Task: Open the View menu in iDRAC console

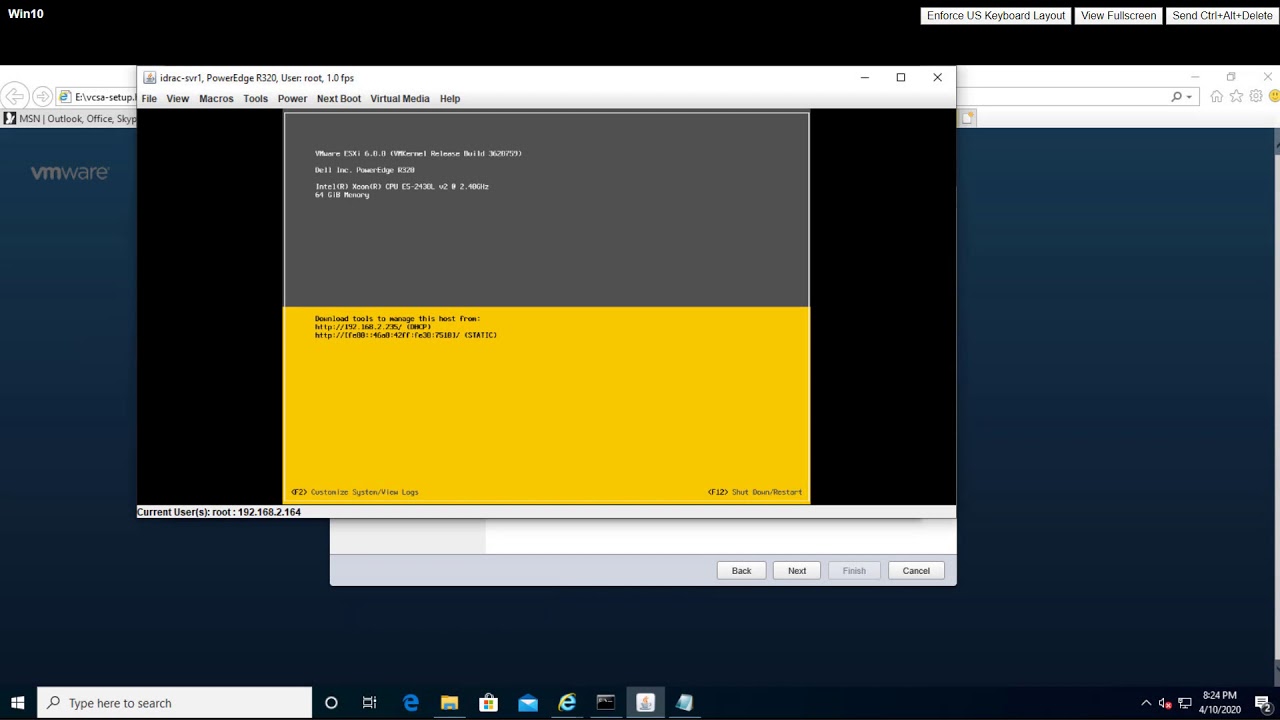Action: 178,99
